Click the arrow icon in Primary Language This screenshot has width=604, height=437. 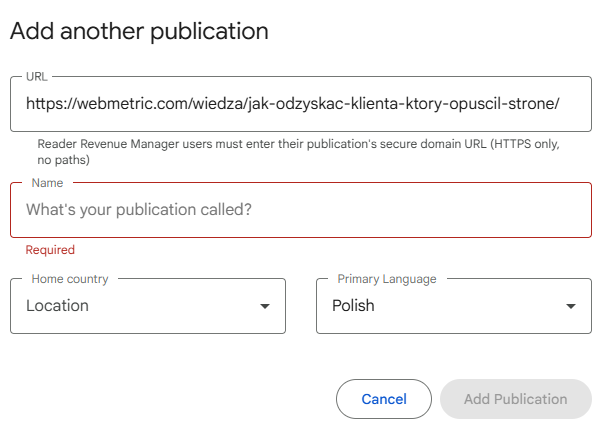click(571, 306)
